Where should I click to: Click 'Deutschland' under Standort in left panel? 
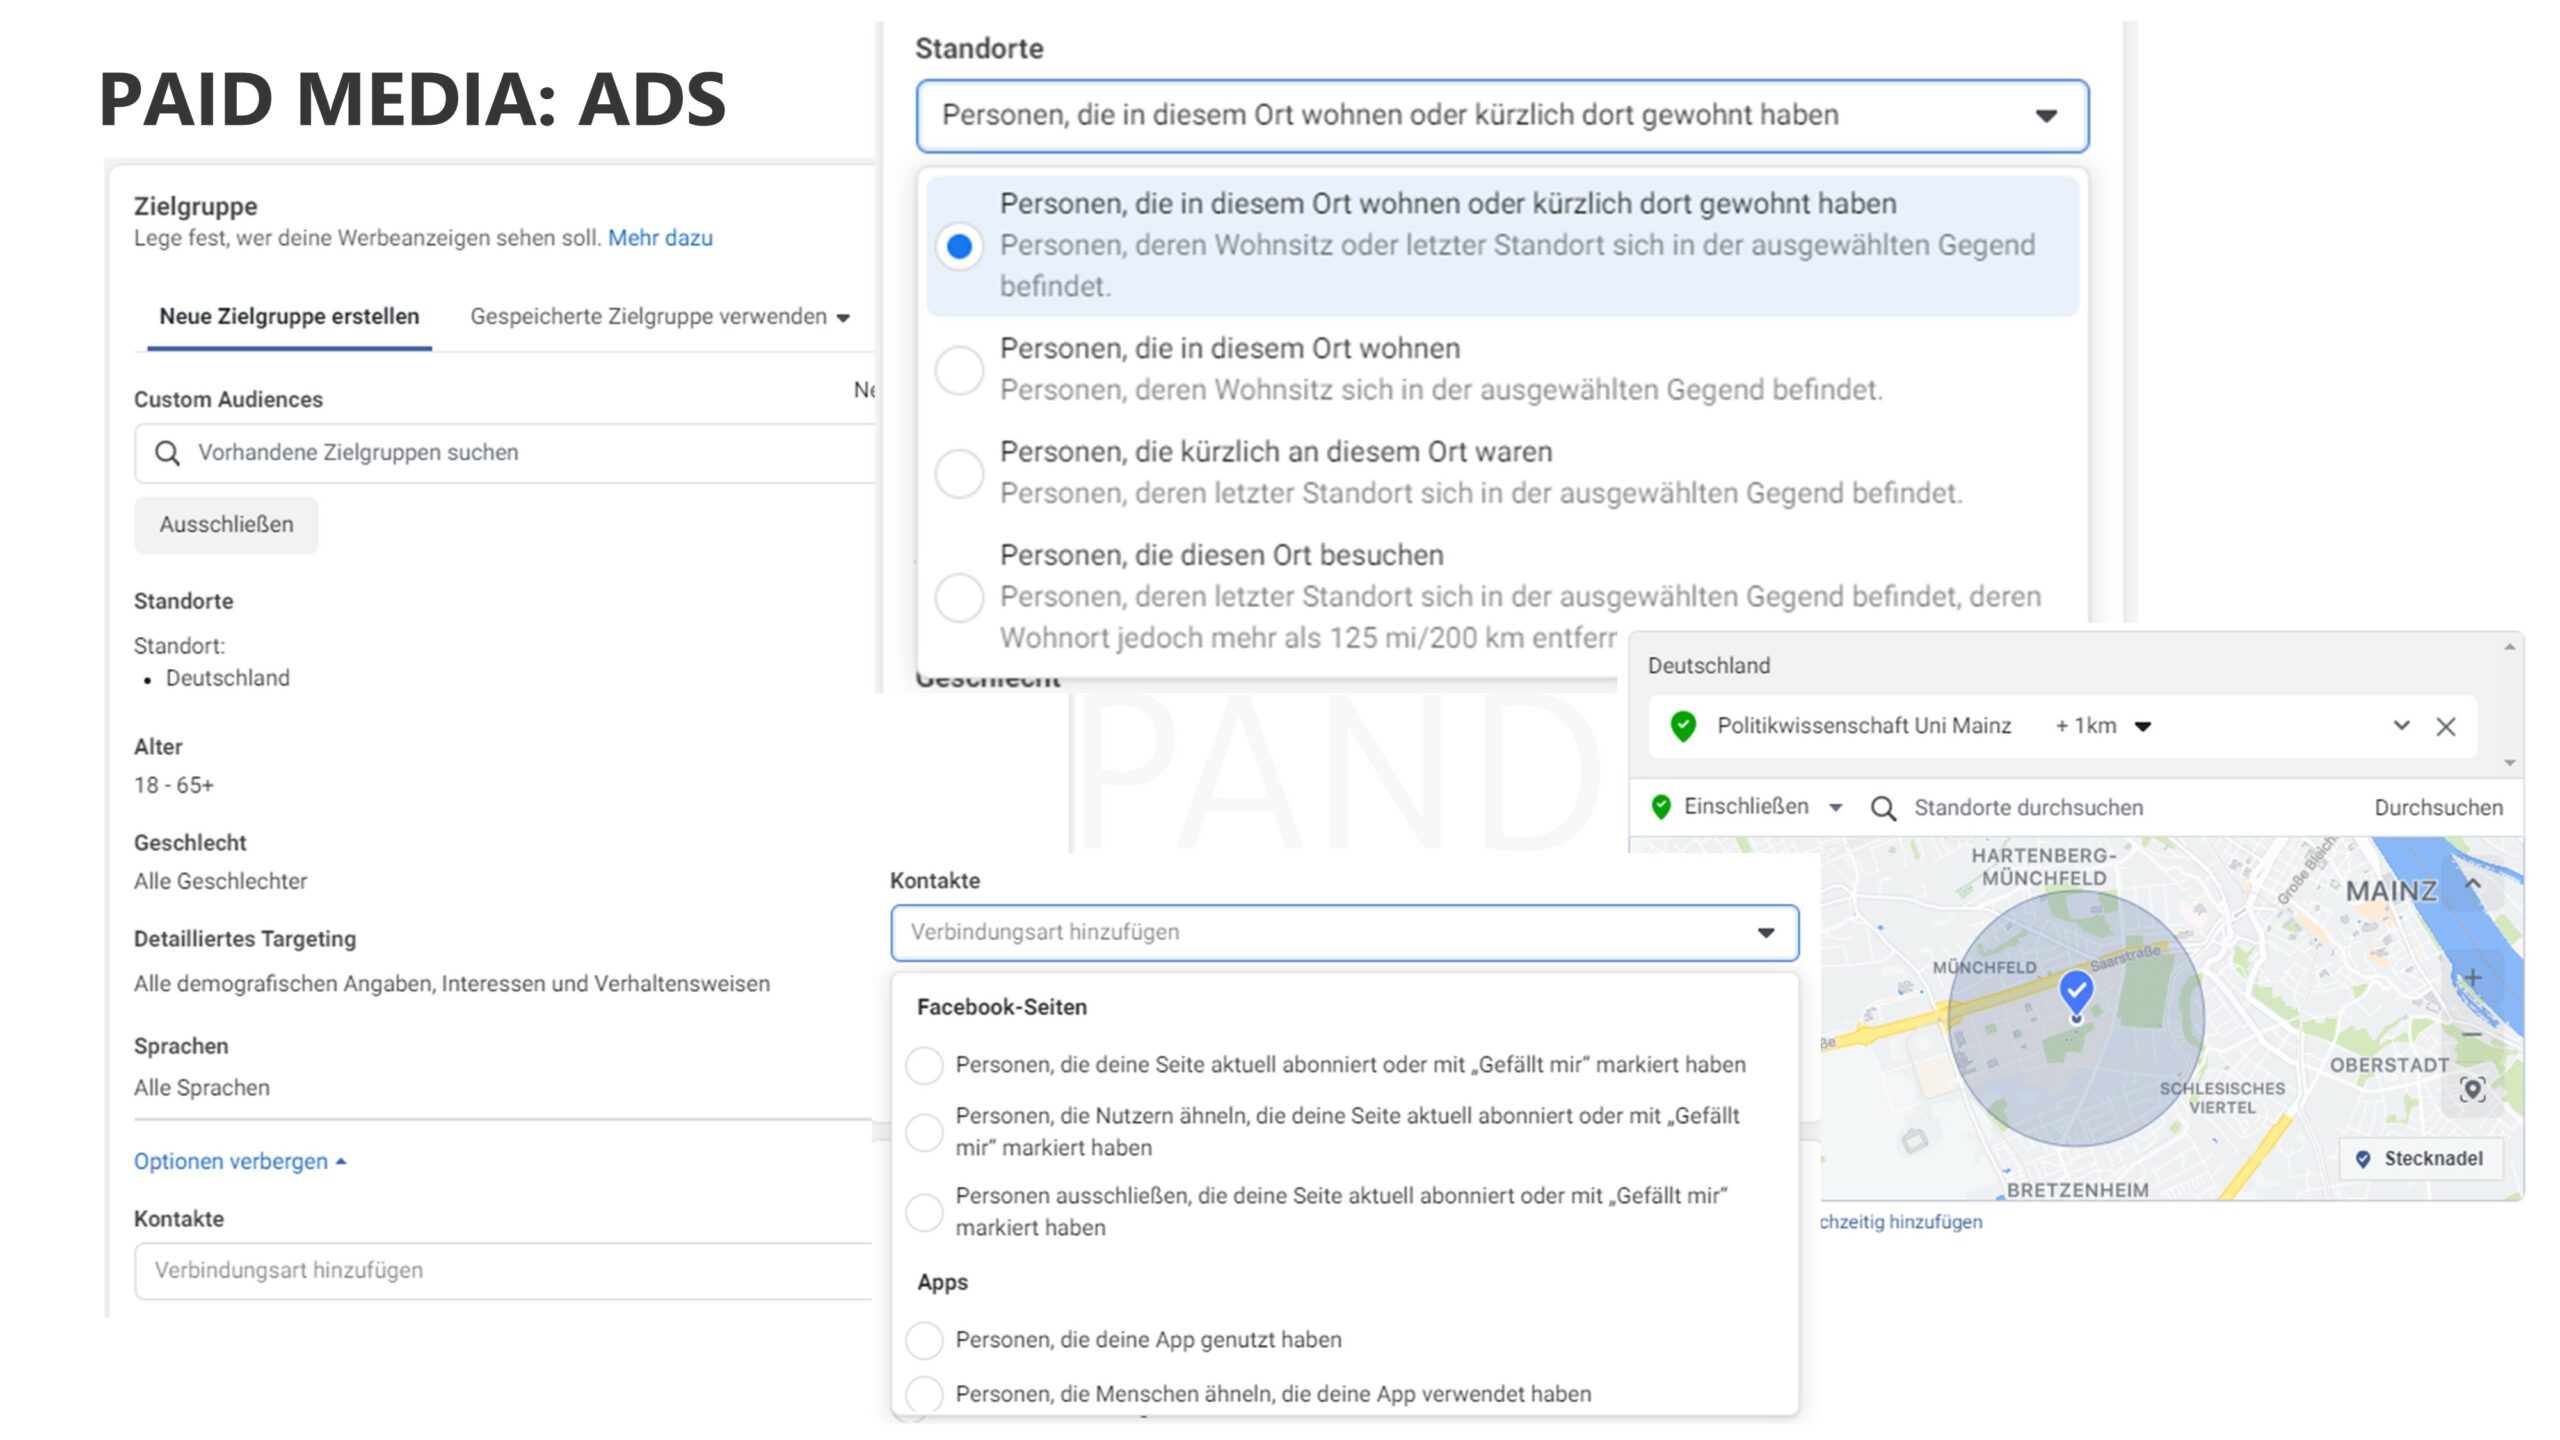click(x=227, y=678)
